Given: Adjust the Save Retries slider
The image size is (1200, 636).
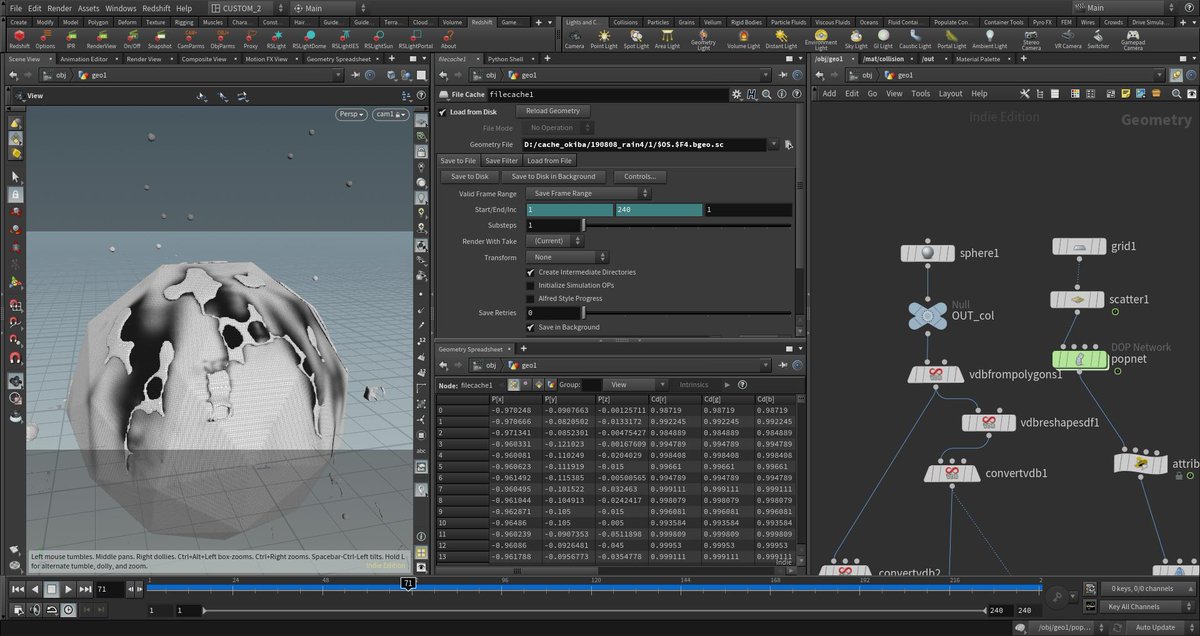Looking at the screenshot, I should click(x=688, y=313).
